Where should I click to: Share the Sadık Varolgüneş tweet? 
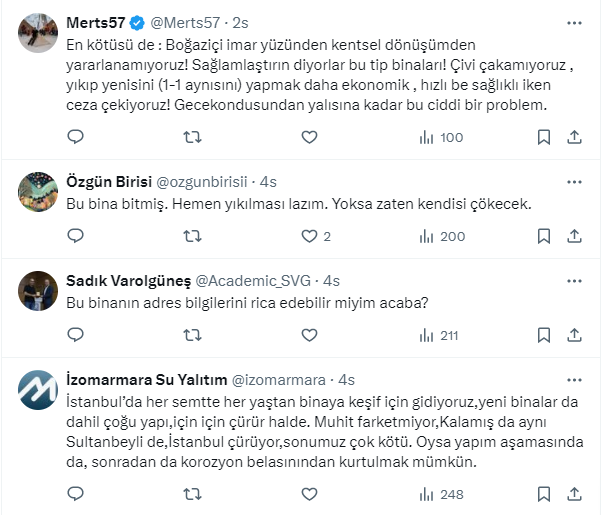574,335
